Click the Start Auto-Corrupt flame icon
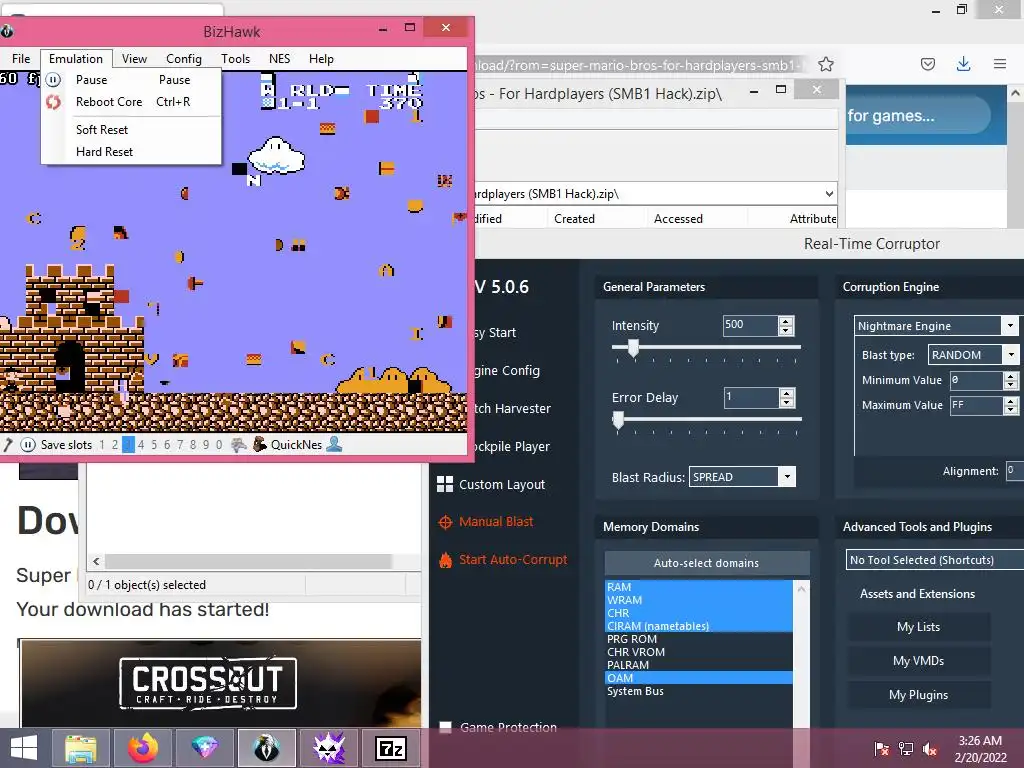 445,560
